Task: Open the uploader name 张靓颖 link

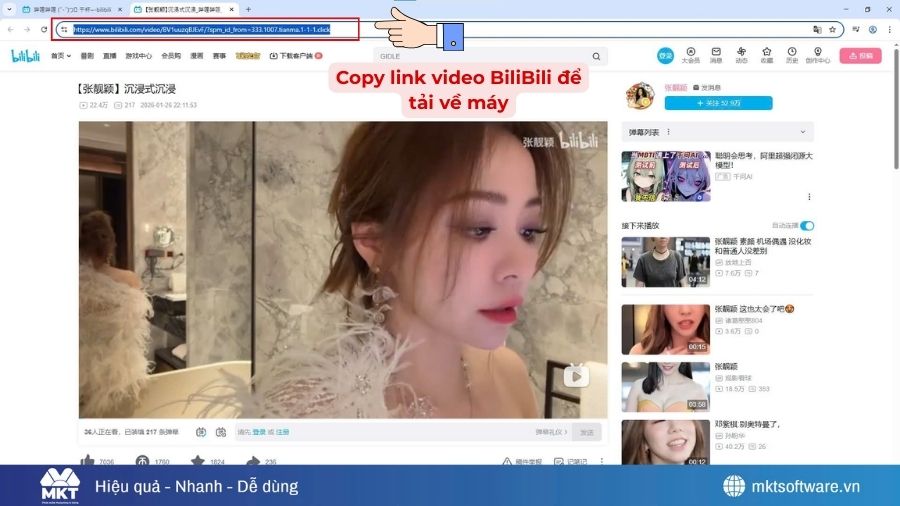Action: 676,88
